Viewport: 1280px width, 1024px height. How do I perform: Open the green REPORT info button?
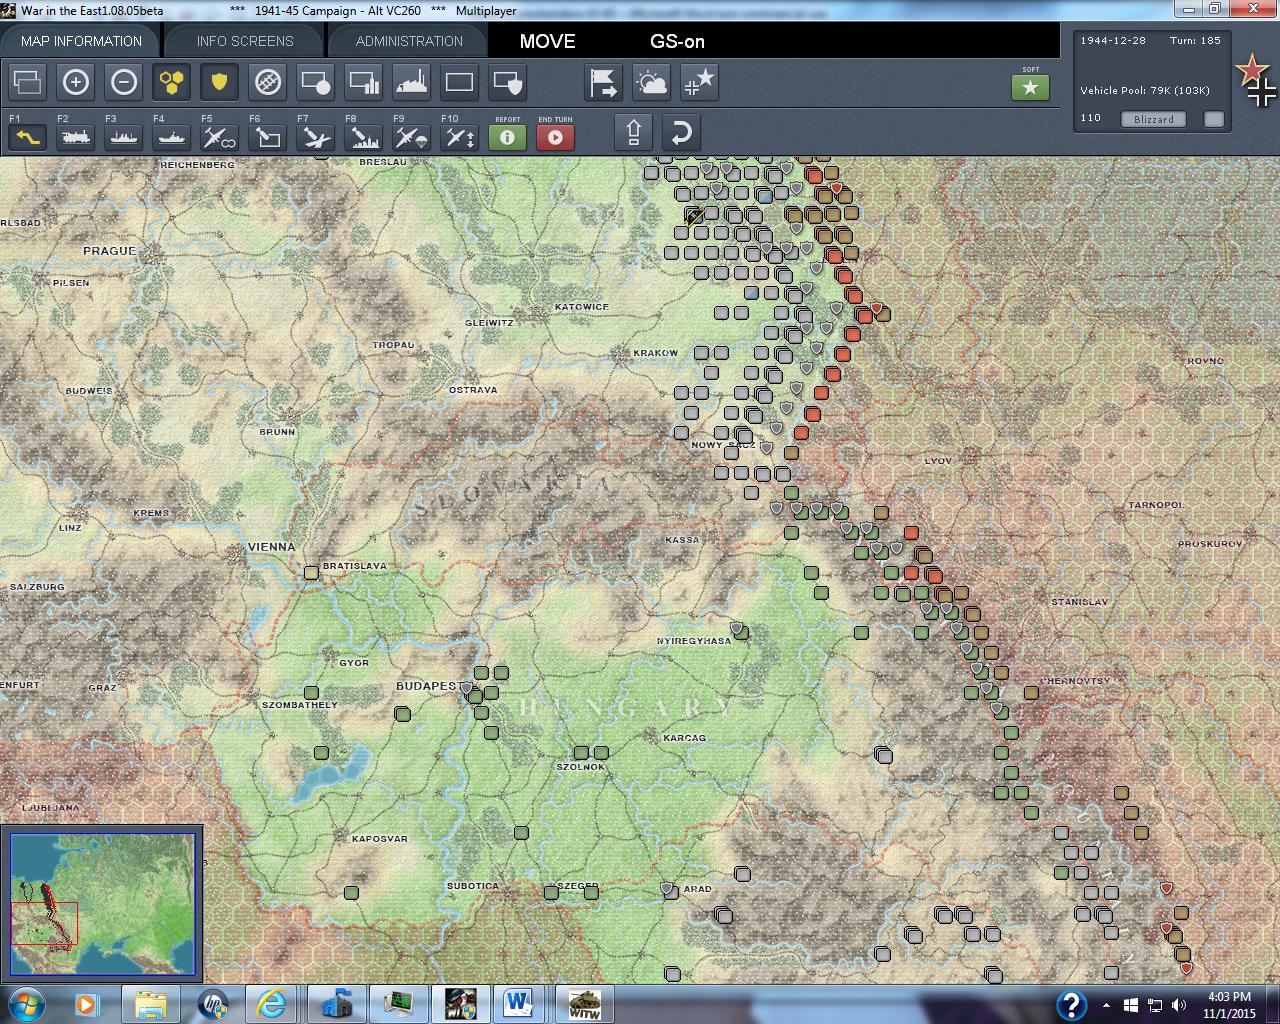click(x=508, y=137)
